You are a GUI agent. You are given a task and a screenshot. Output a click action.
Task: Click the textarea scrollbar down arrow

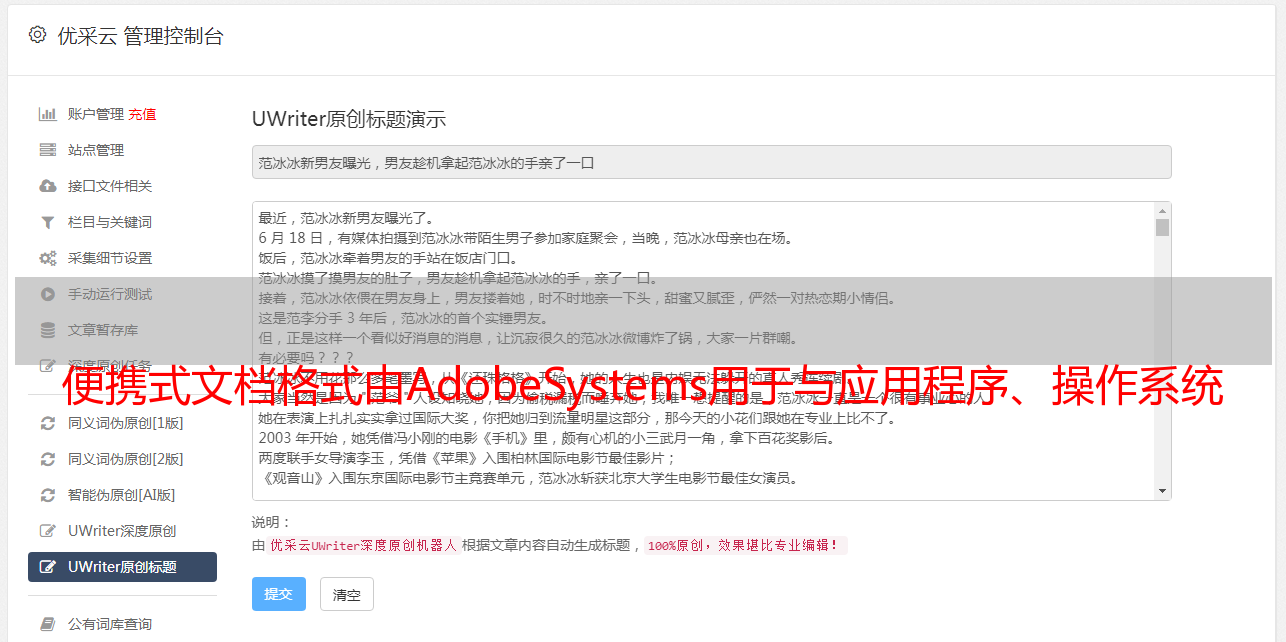click(x=1162, y=491)
